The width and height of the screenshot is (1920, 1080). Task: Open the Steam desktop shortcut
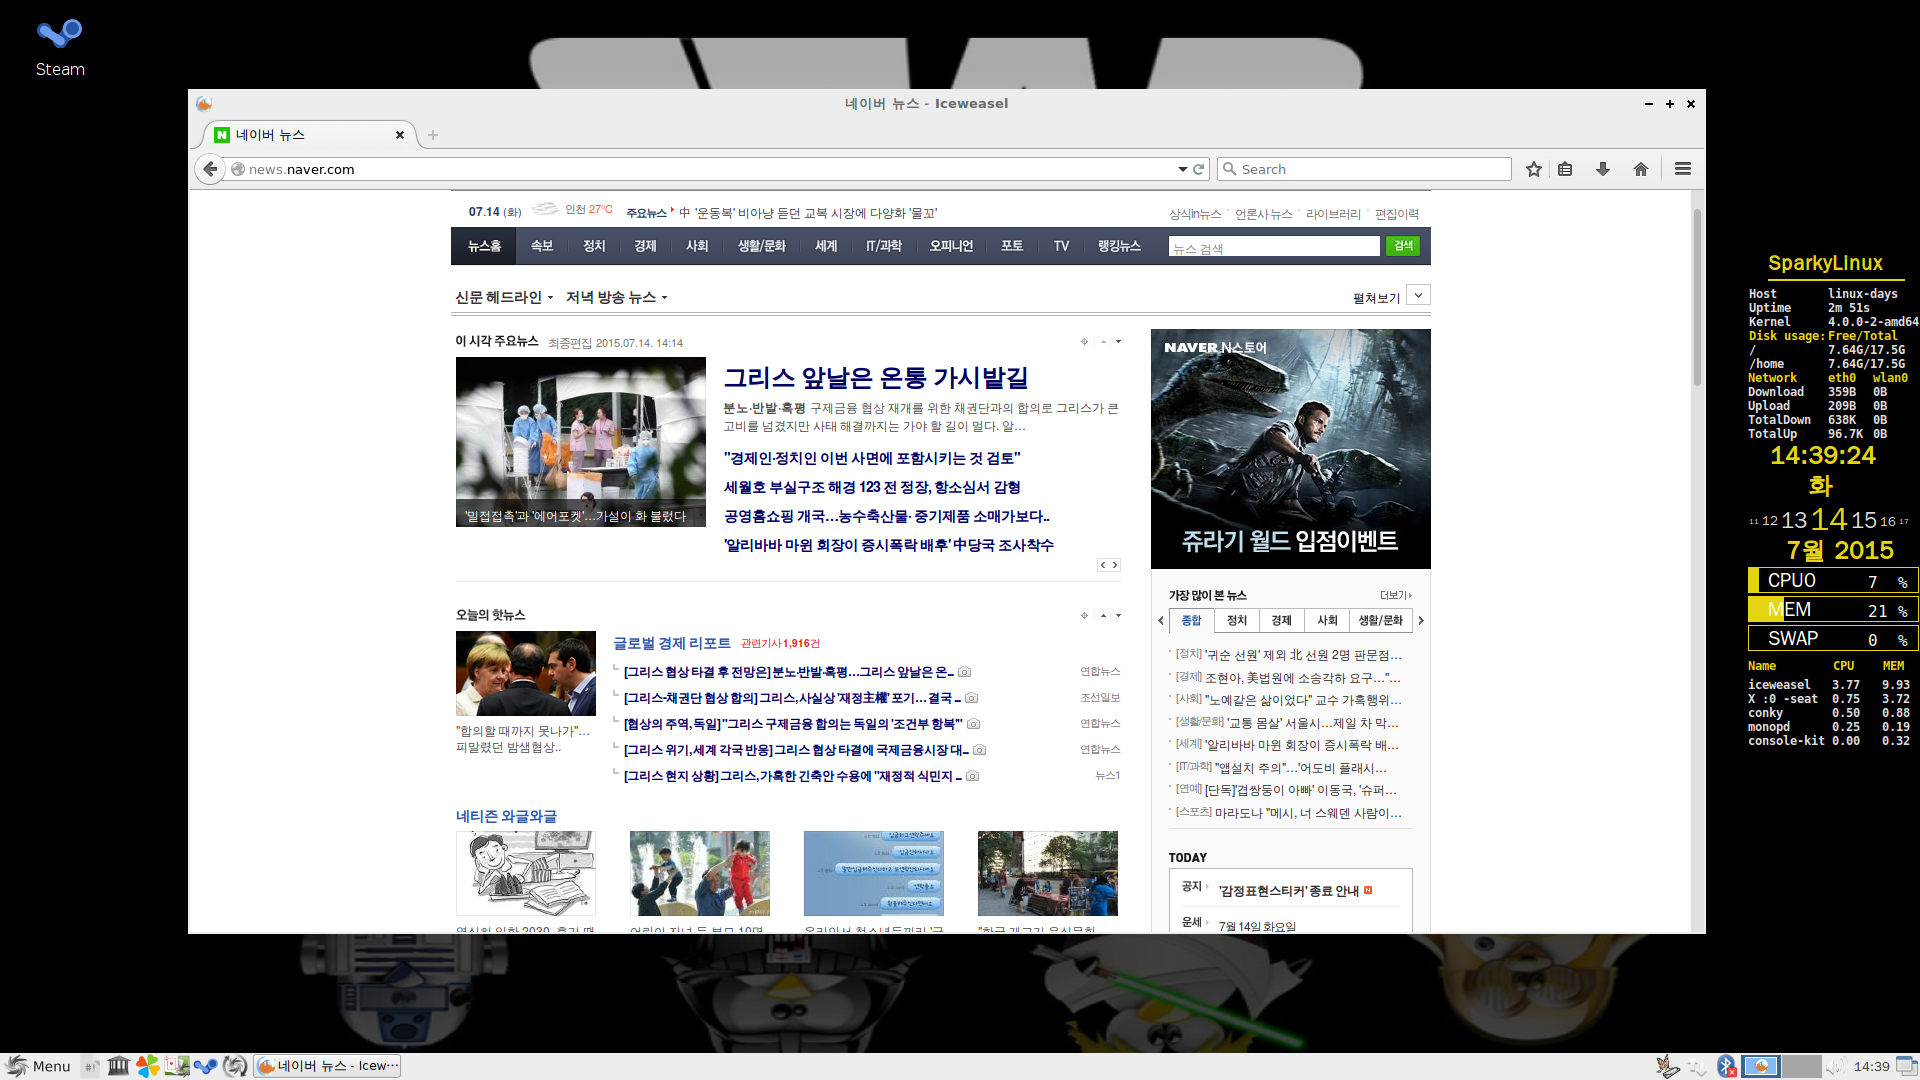pyautogui.click(x=60, y=47)
